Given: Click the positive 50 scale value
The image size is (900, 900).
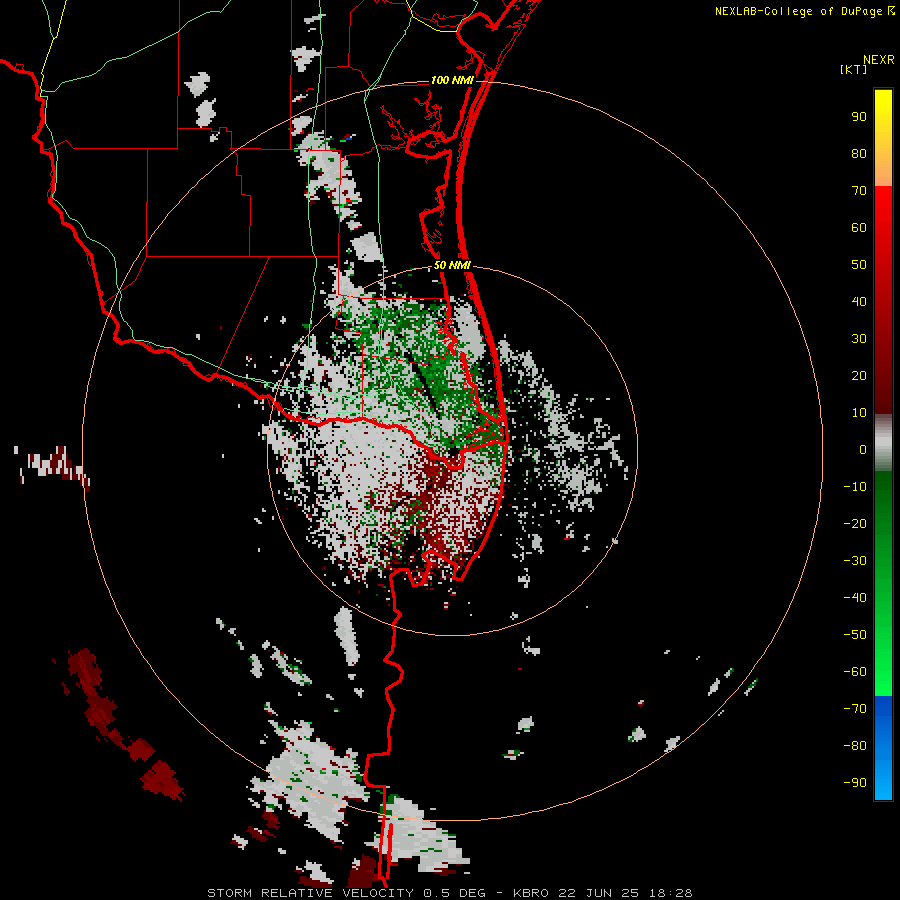Looking at the screenshot, I should tap(859, 265).
